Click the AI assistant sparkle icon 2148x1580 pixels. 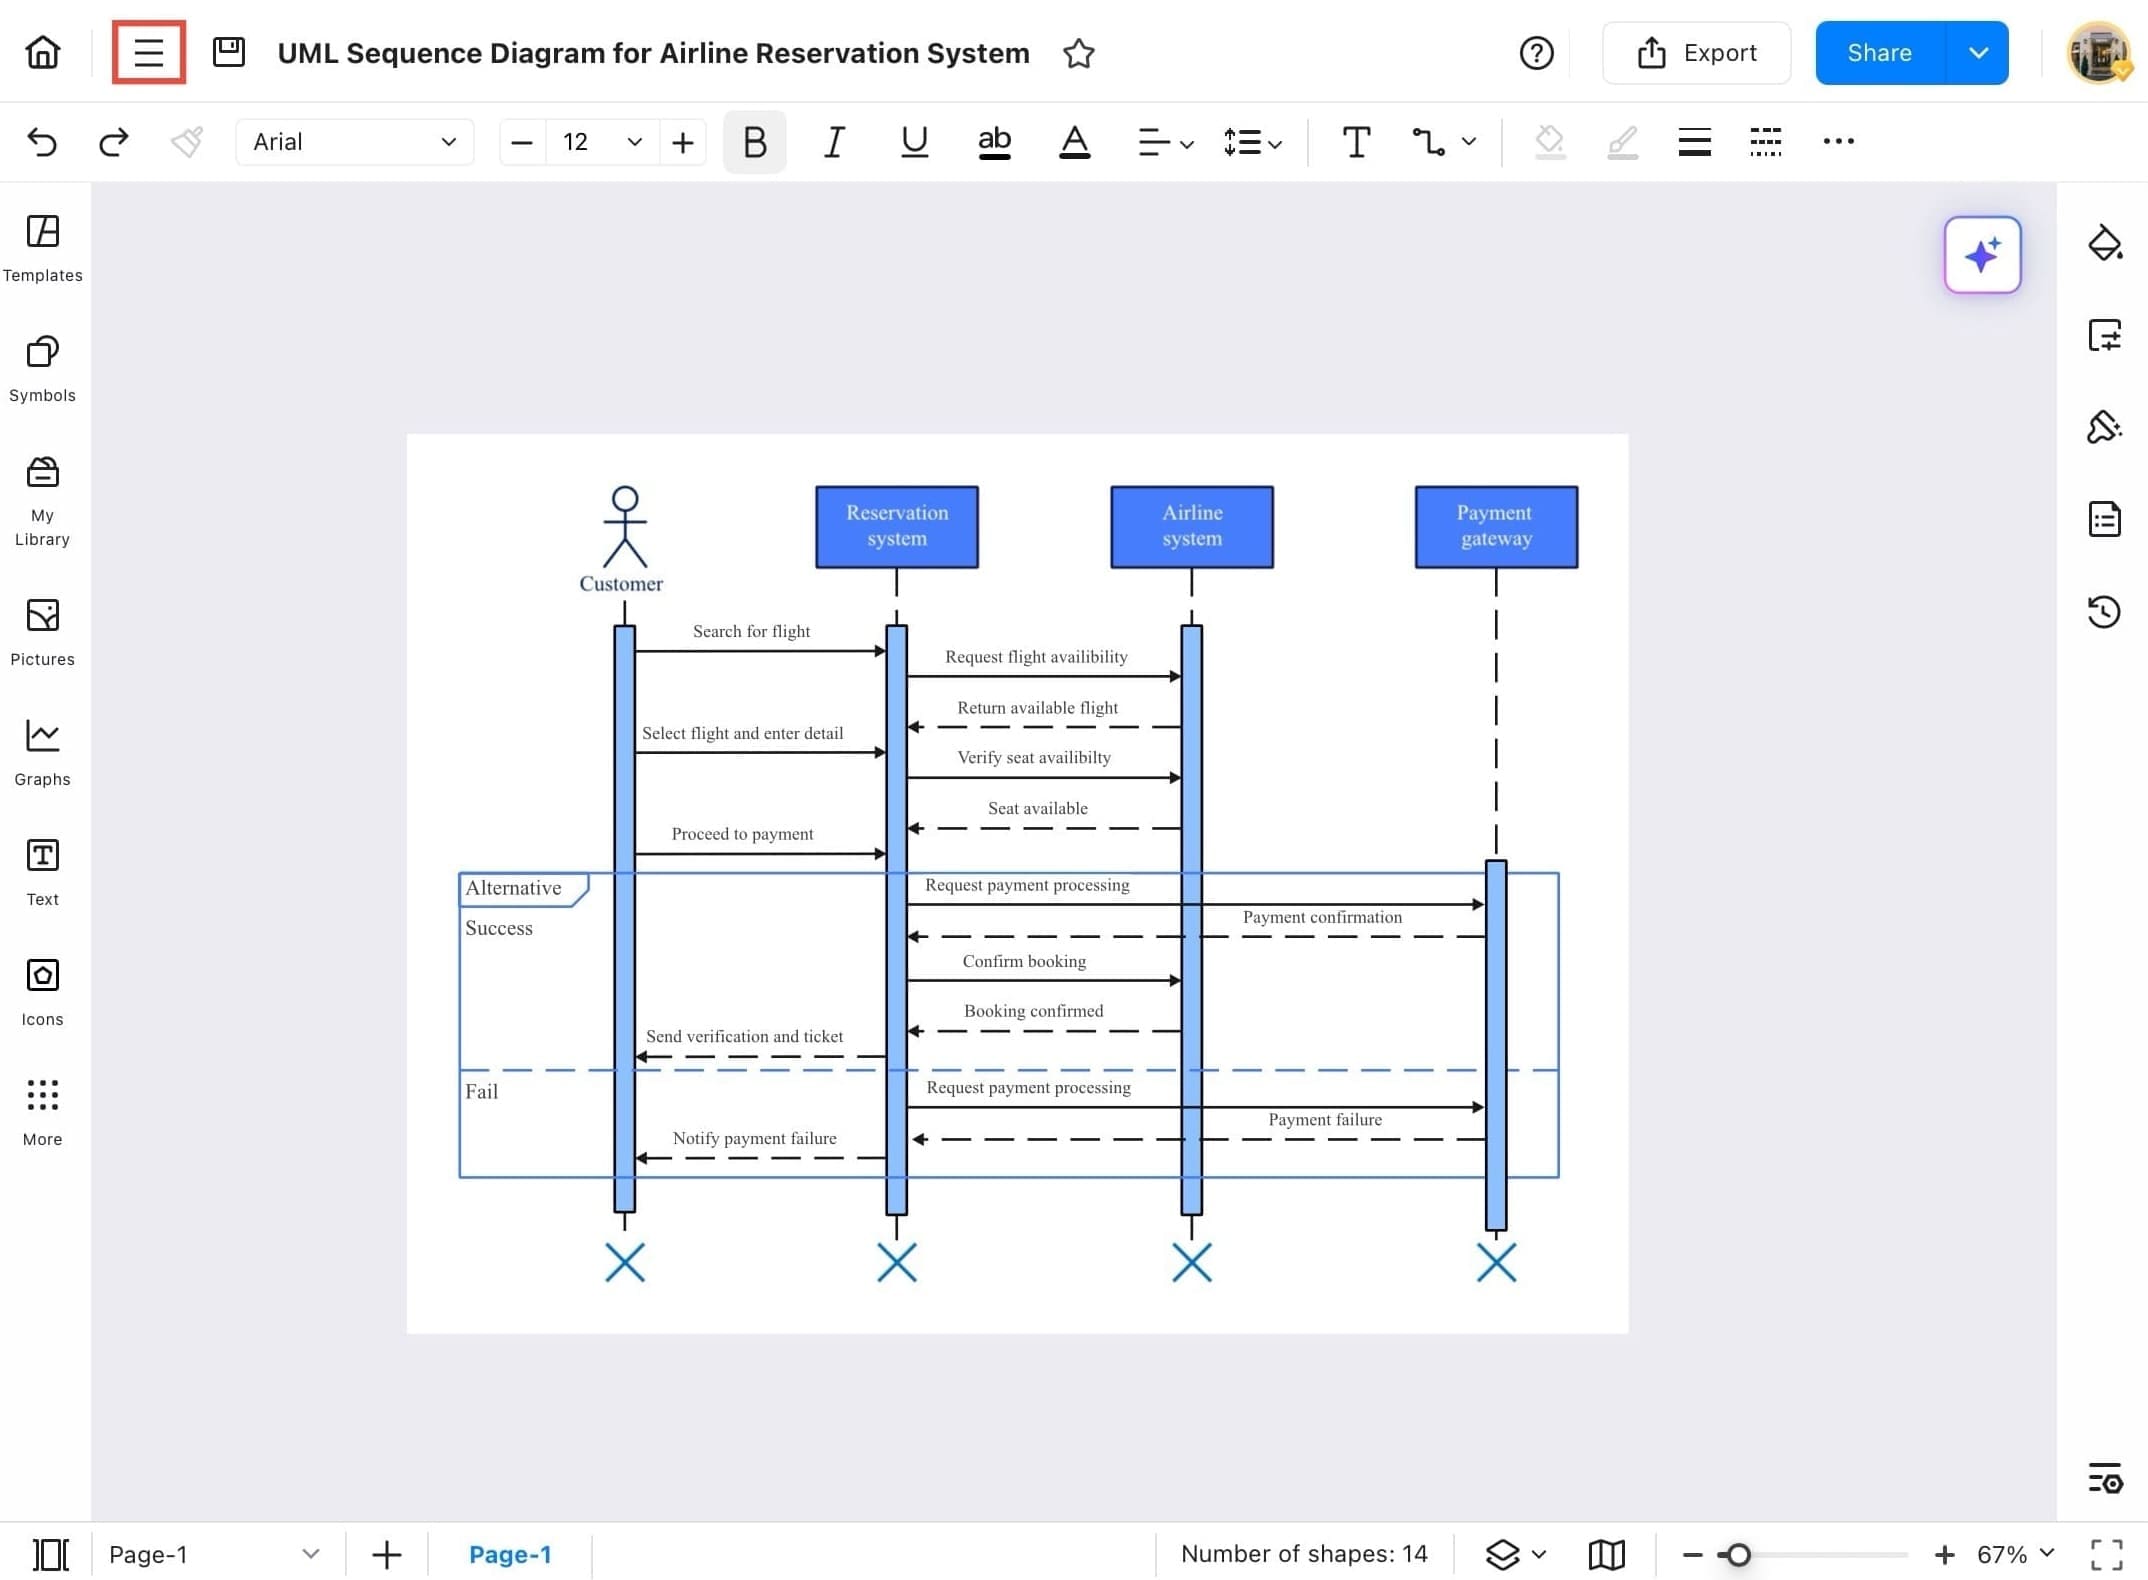click(1981, 255)
